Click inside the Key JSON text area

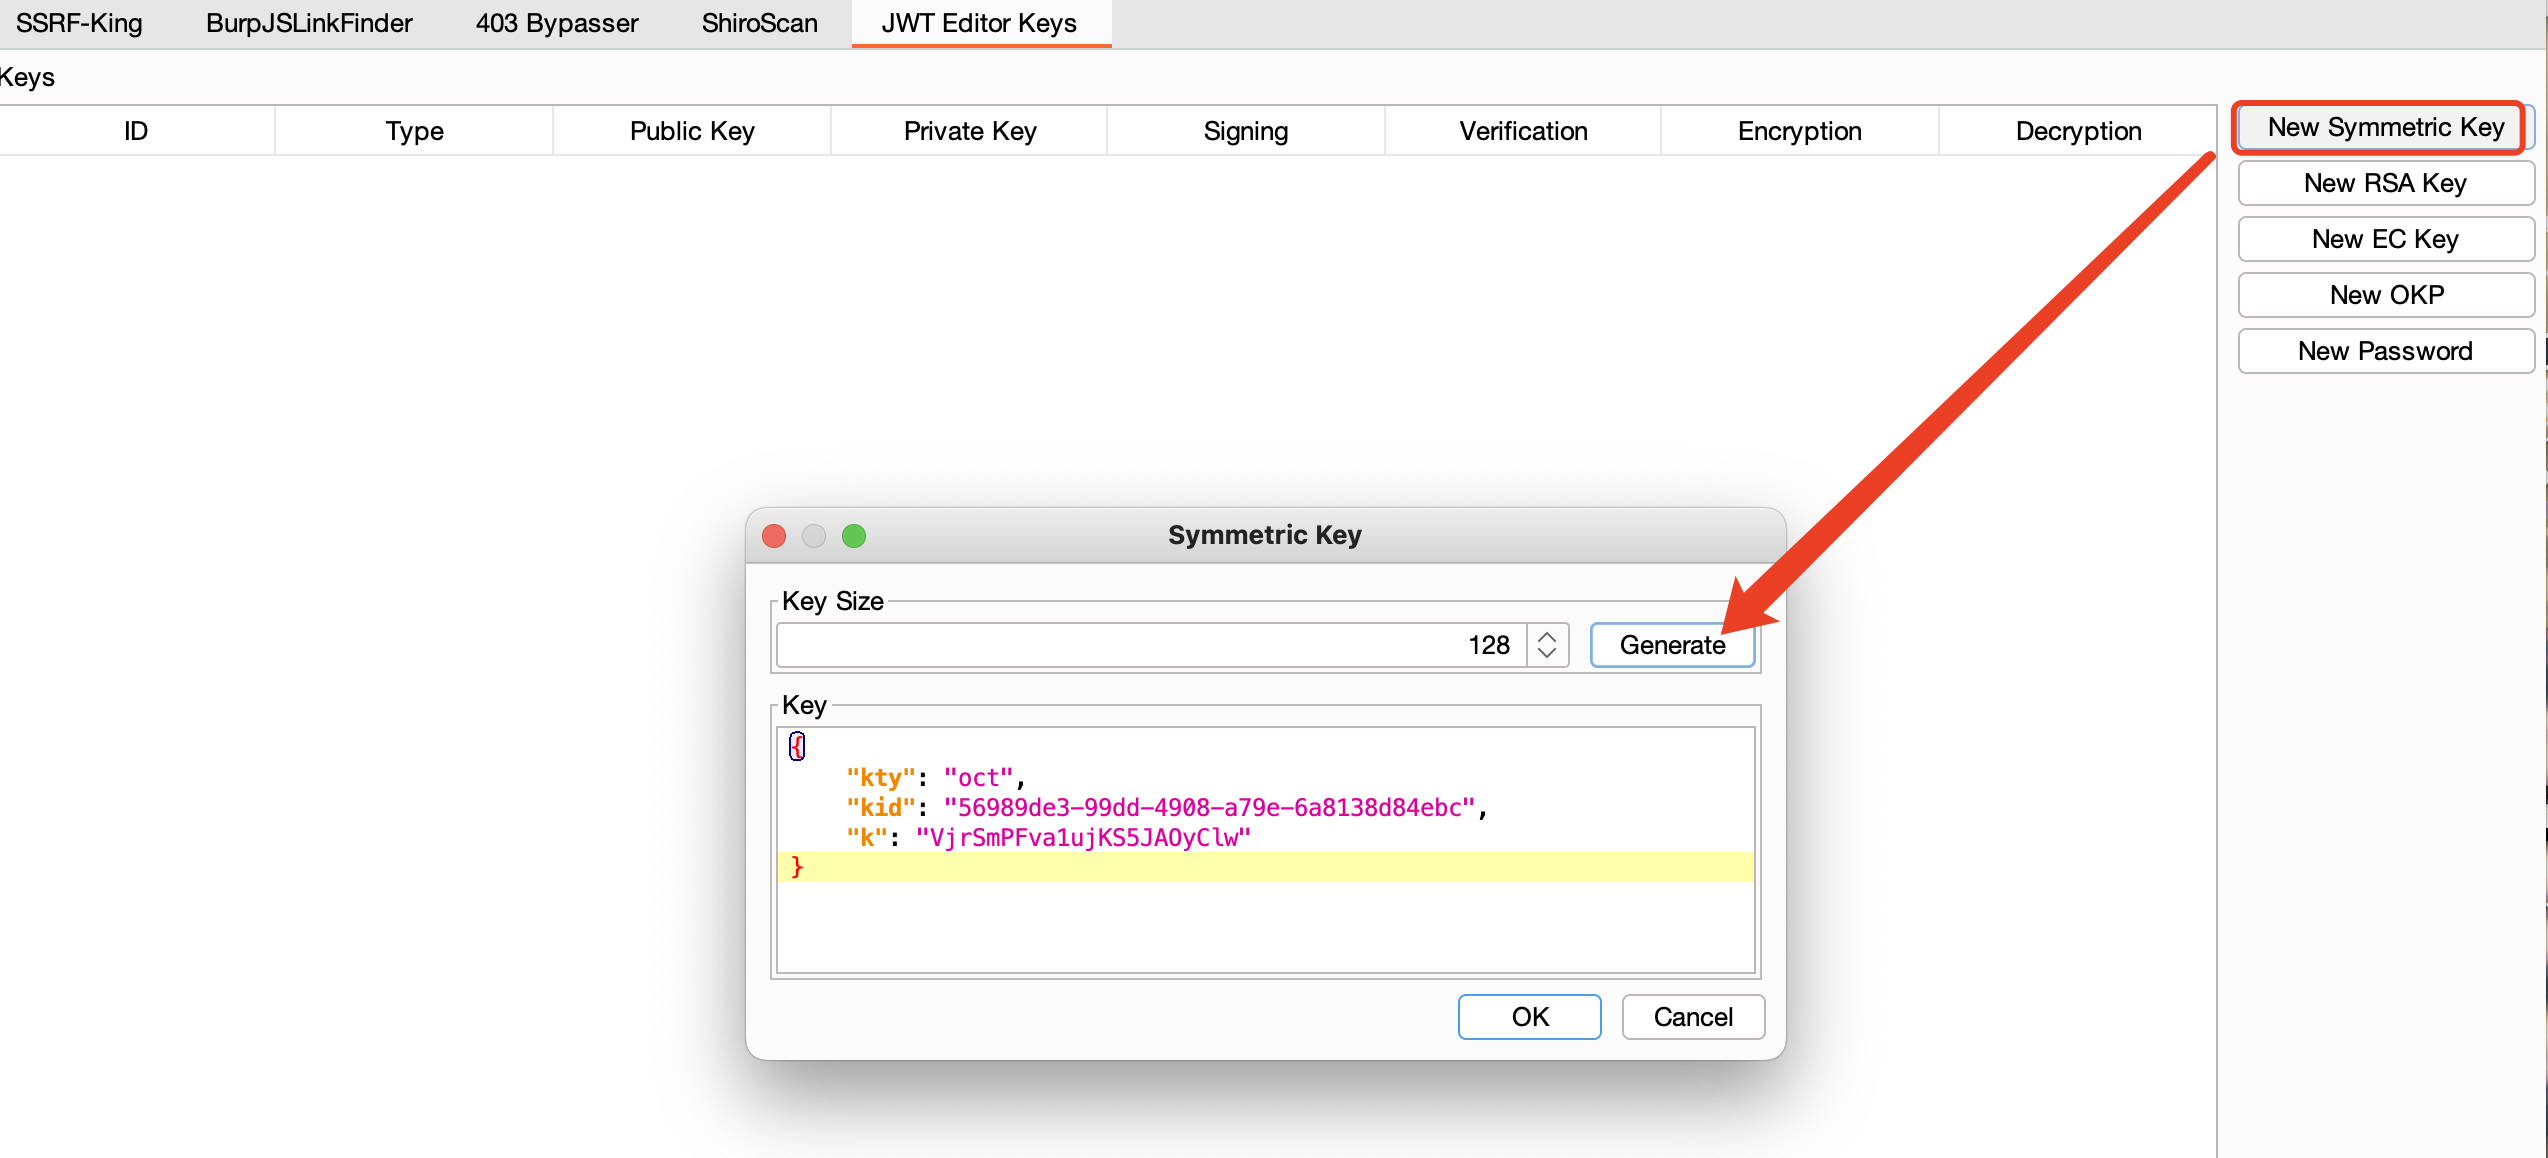click(1264, 920)
